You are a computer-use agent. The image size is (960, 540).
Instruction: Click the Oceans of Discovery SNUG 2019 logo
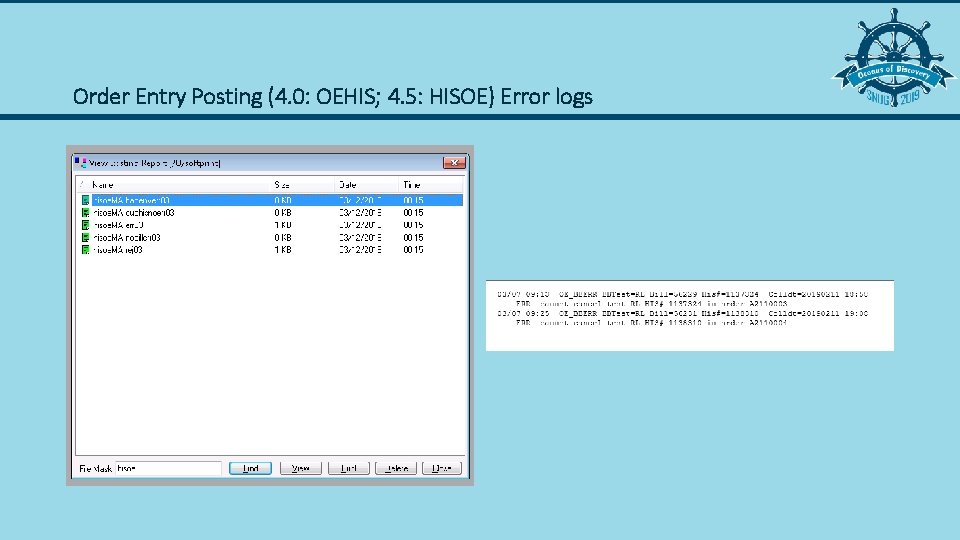point(894,58)
